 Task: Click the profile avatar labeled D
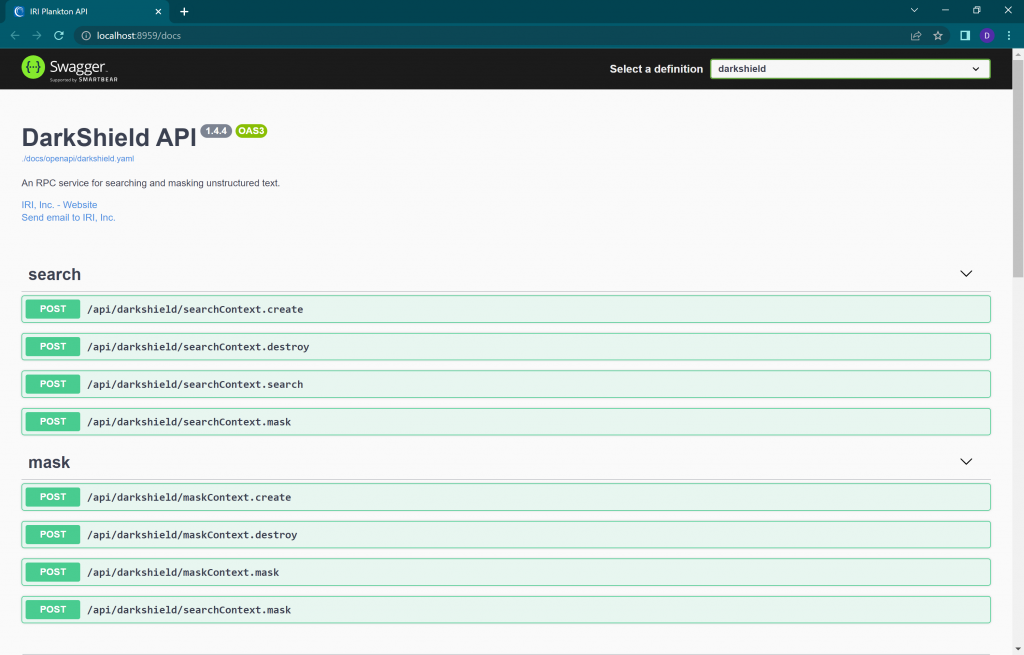tap(986, 34)
